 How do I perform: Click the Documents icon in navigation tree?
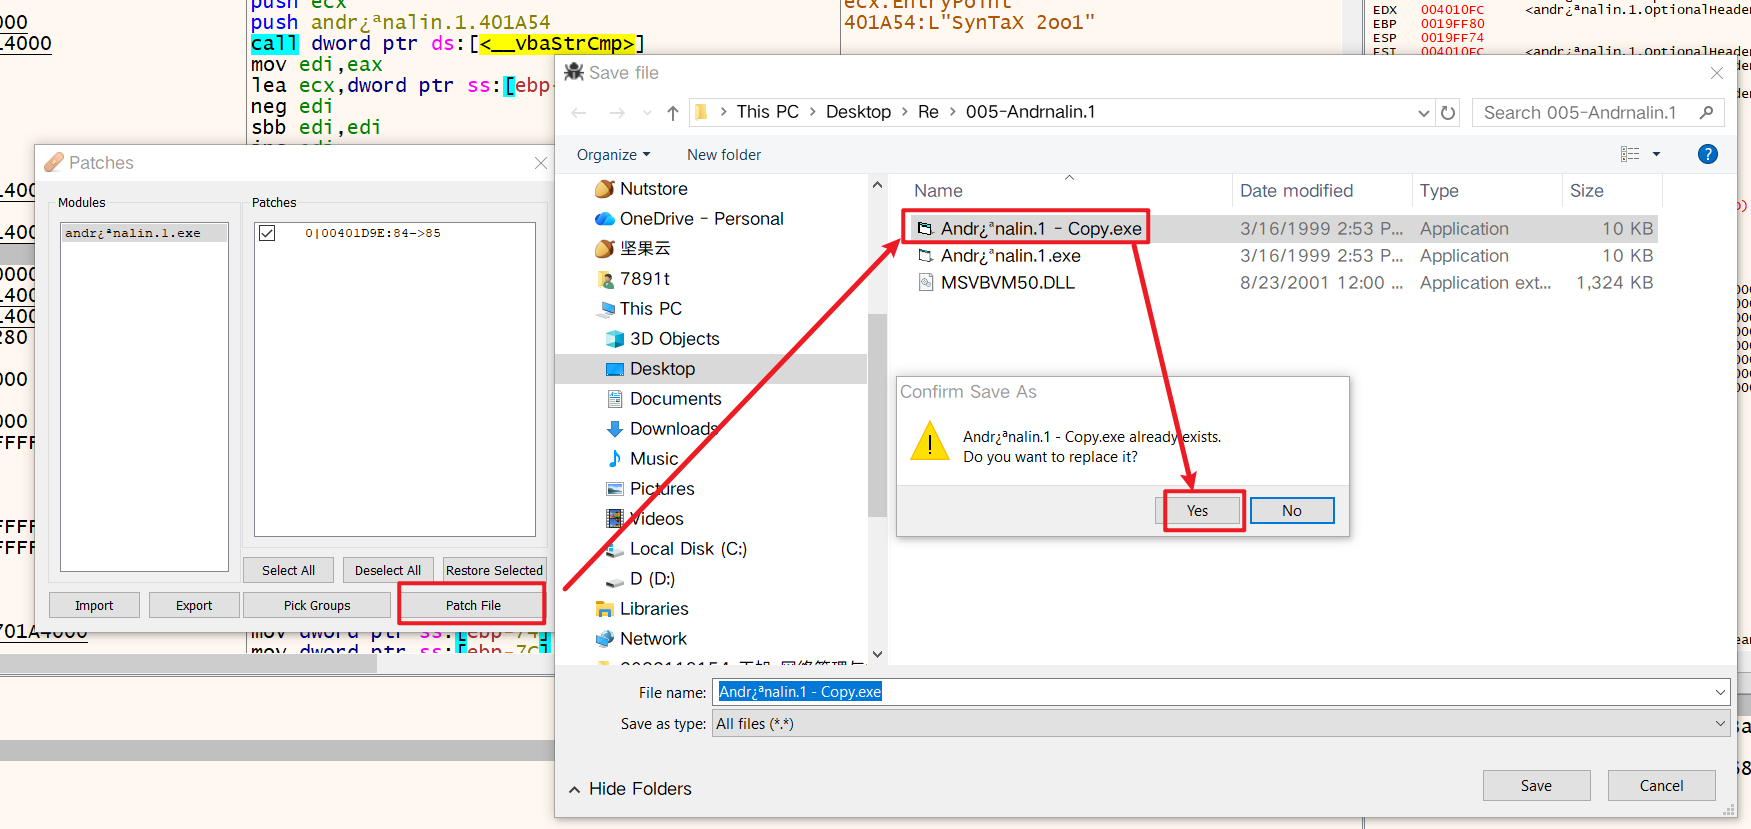coord(615,399)
